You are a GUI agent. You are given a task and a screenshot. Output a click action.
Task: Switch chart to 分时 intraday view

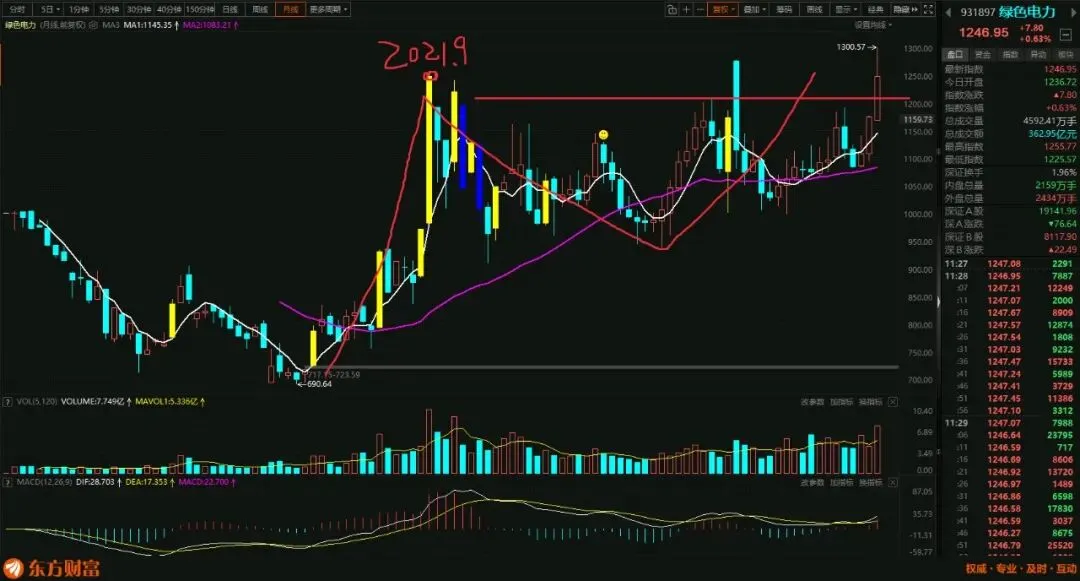tap(17, 10)
